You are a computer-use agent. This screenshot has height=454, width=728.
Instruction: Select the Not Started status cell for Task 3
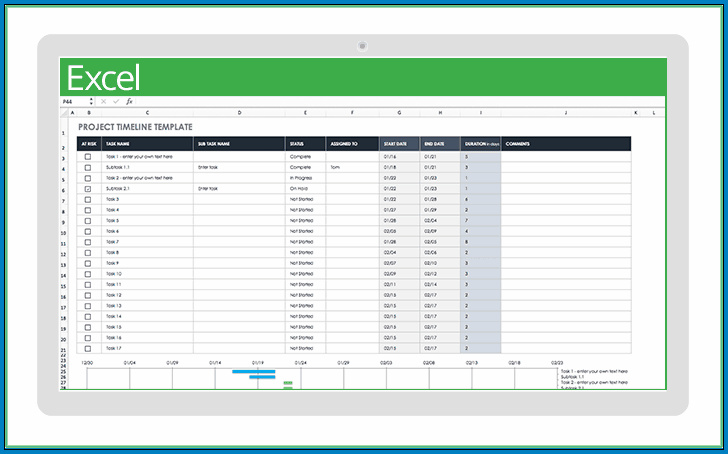click(x=305, y=200)
